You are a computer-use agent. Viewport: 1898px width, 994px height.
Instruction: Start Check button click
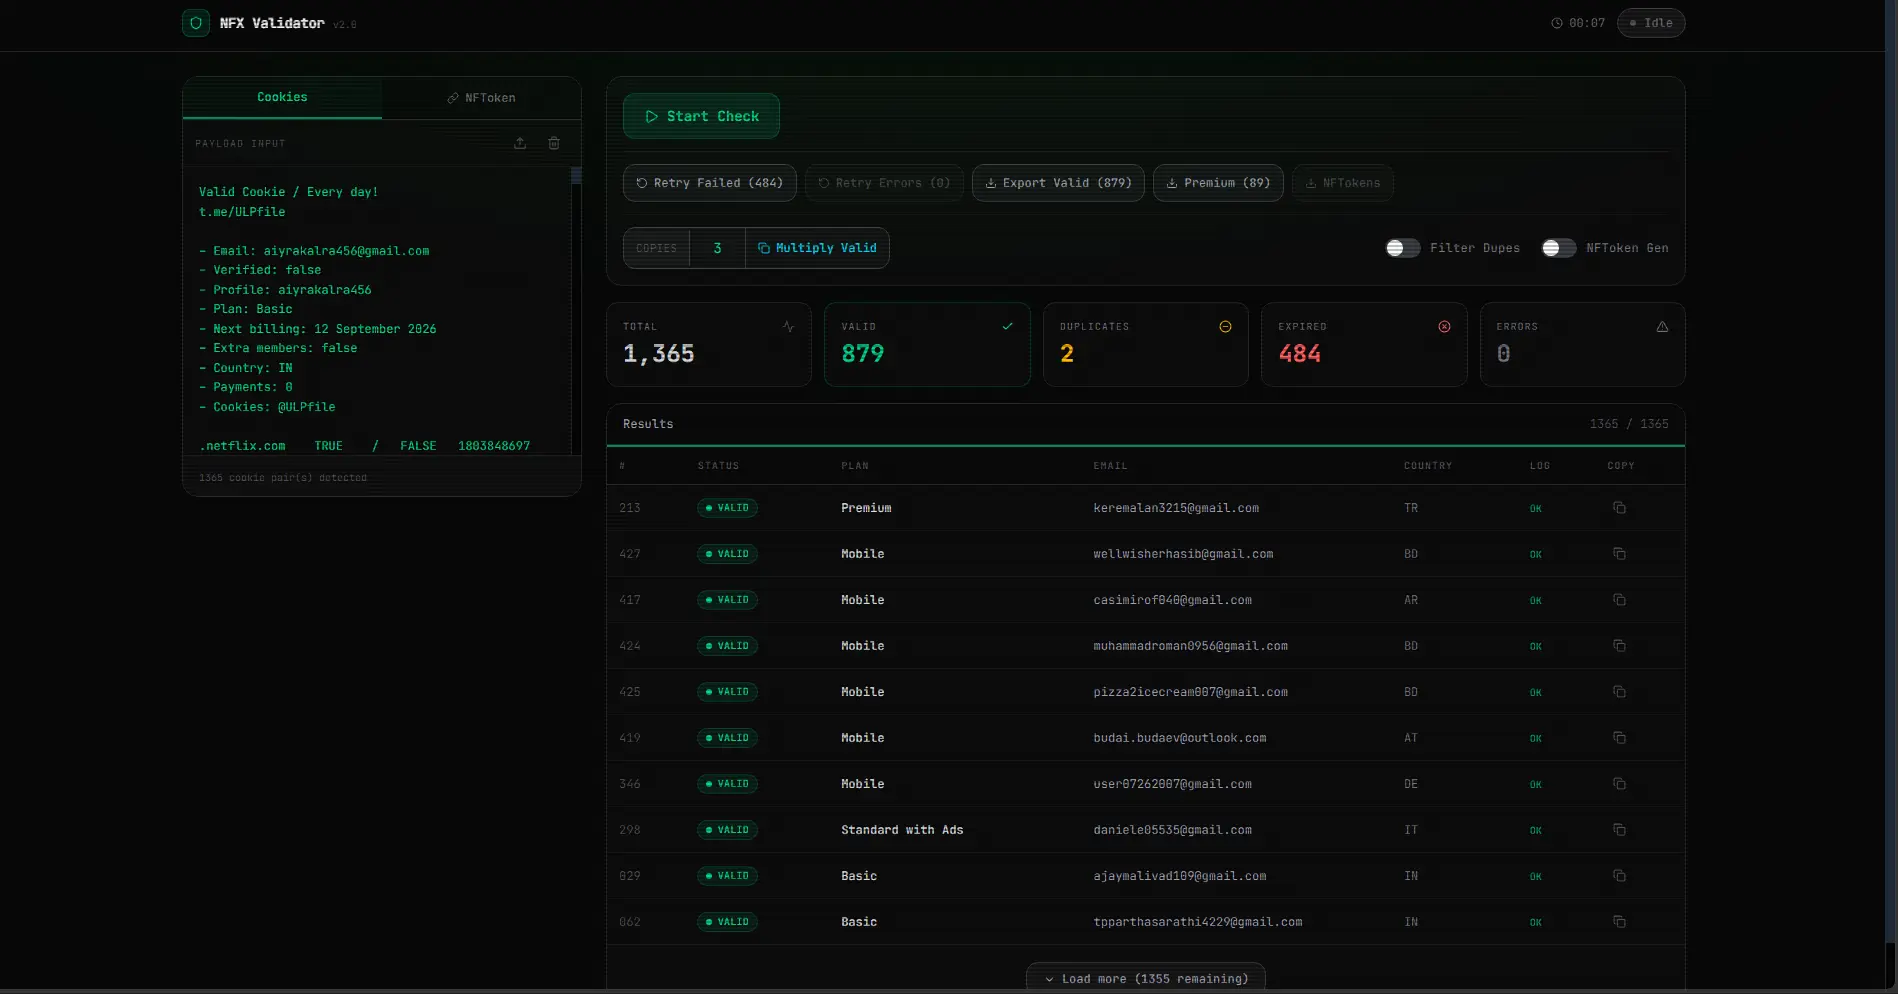pyautogui.click(x=701, y=116)
